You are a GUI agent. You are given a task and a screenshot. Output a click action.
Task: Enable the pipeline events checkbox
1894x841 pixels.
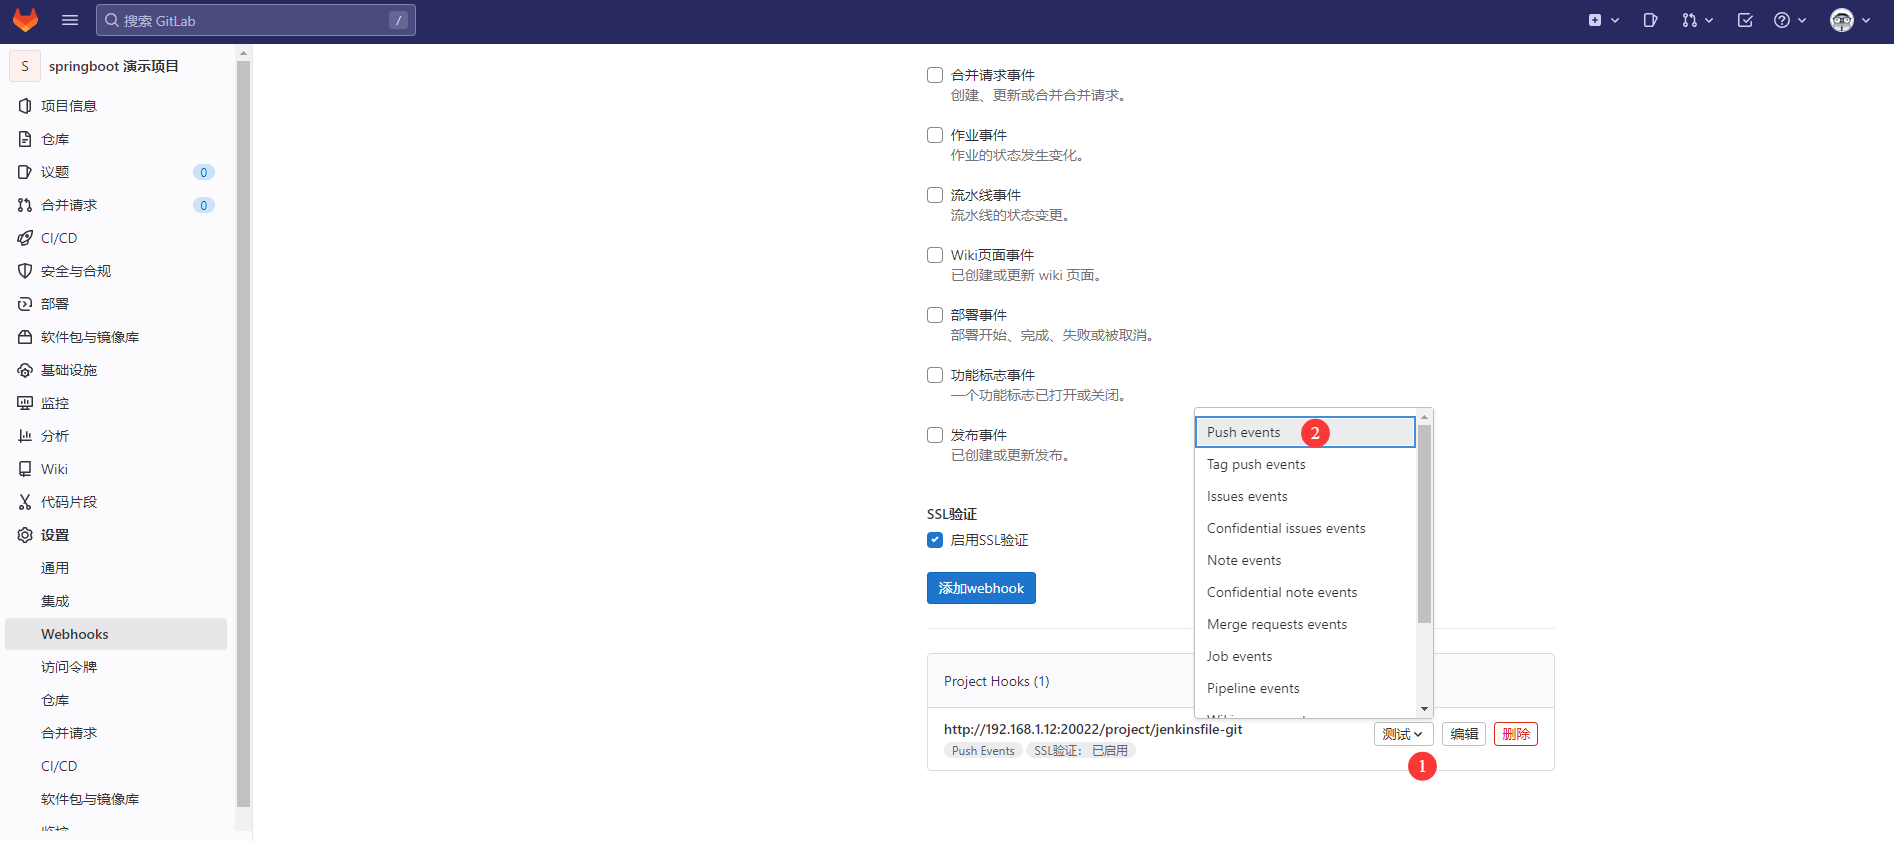click(x=935, y=195)
